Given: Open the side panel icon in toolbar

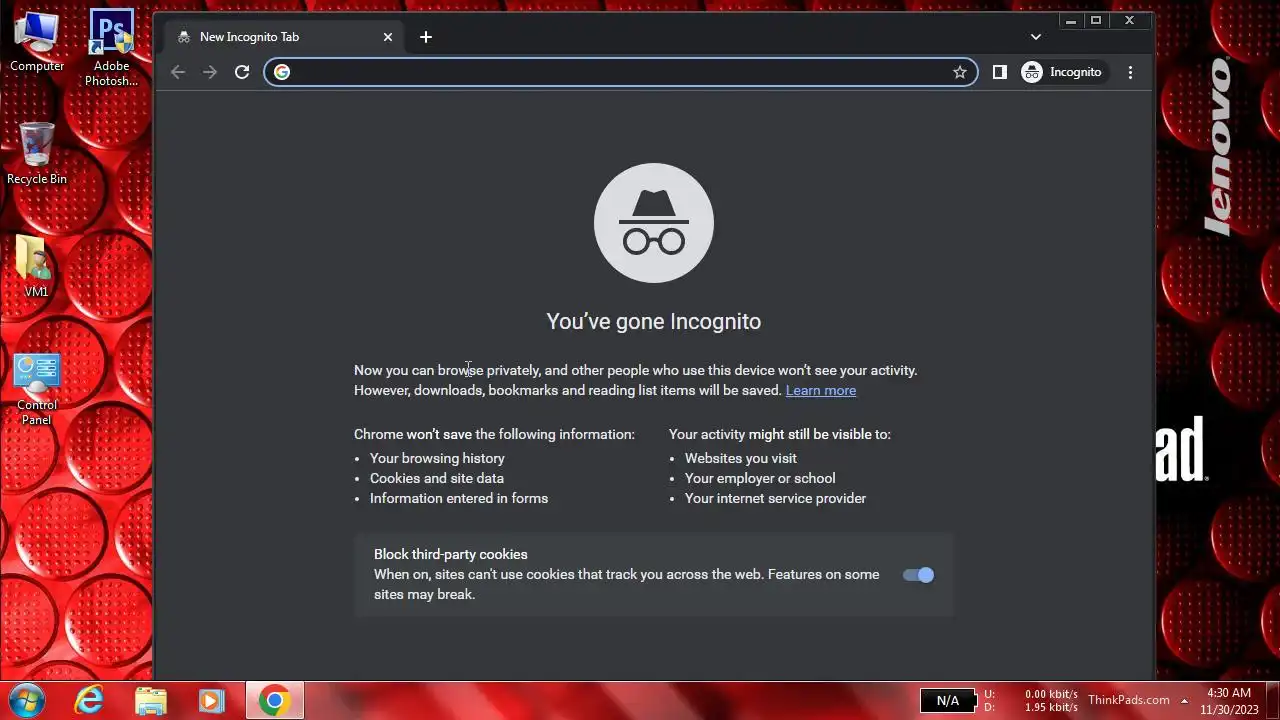Looking at the screenshot, I should pos(999,72).
